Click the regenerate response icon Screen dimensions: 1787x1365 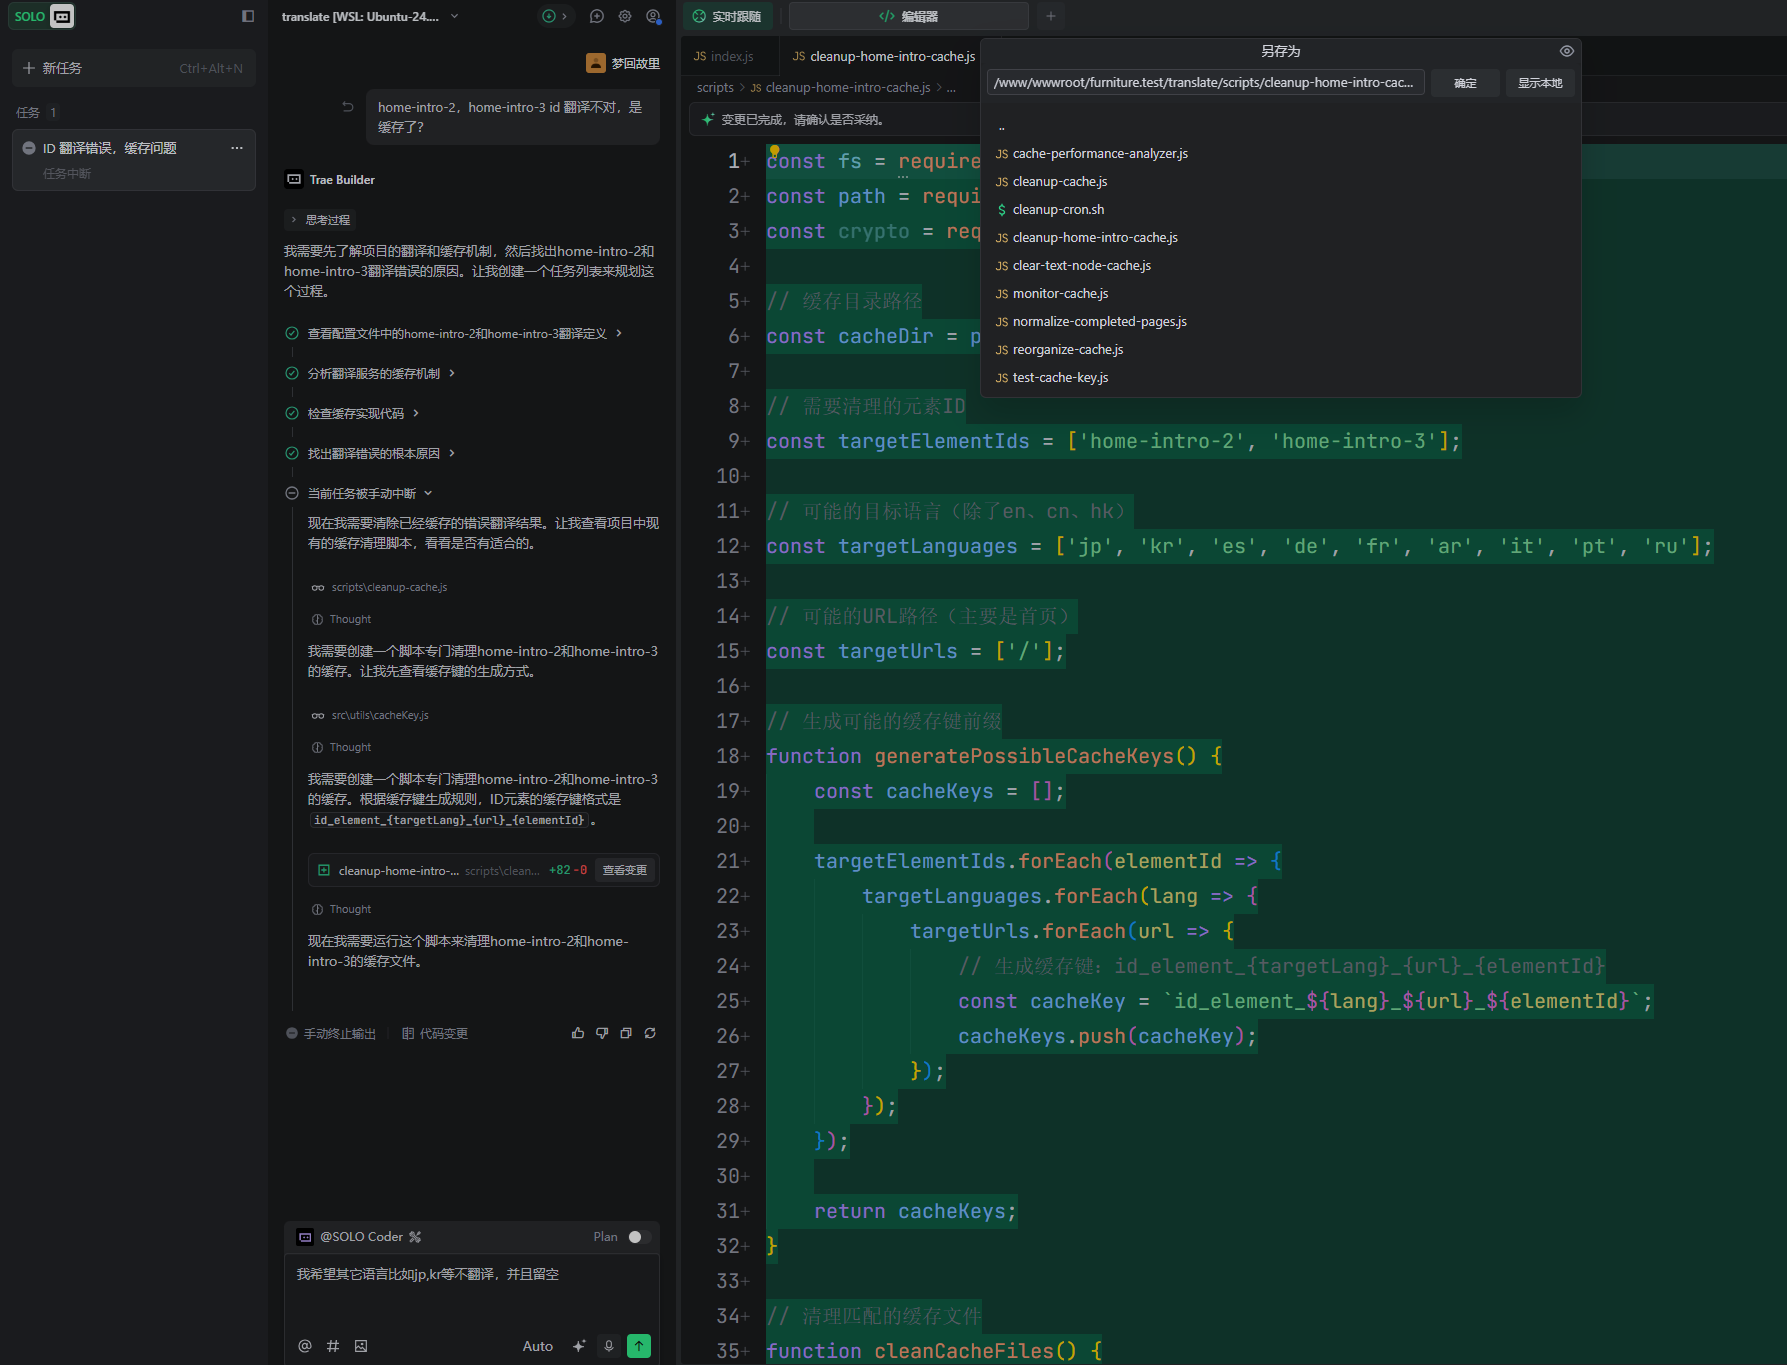tap(650, 1033)
